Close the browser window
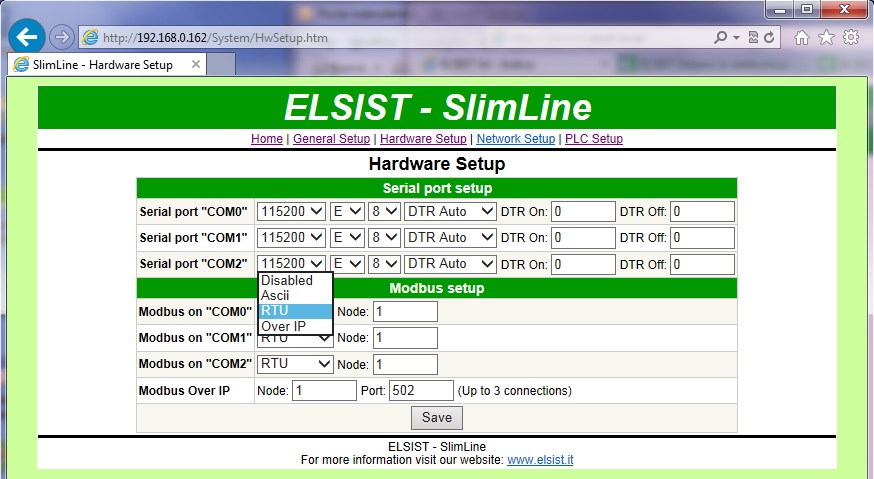 click(x=844, y=9)
